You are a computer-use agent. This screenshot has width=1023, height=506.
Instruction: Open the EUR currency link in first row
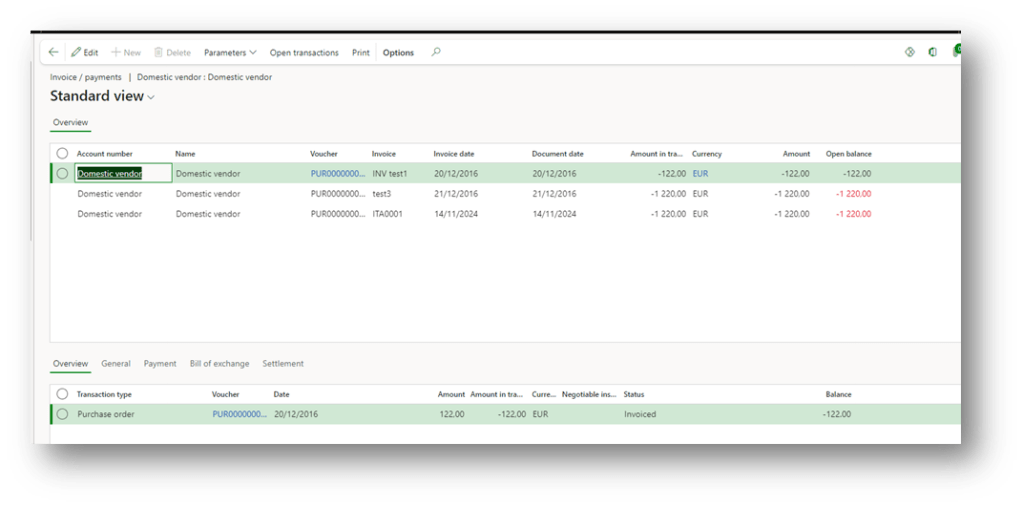[x=700, y=173]
